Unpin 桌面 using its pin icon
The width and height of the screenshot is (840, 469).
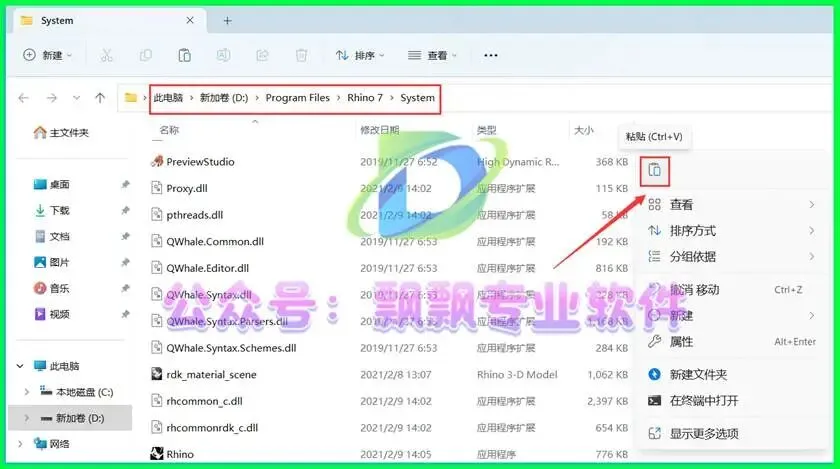point(125,184)
